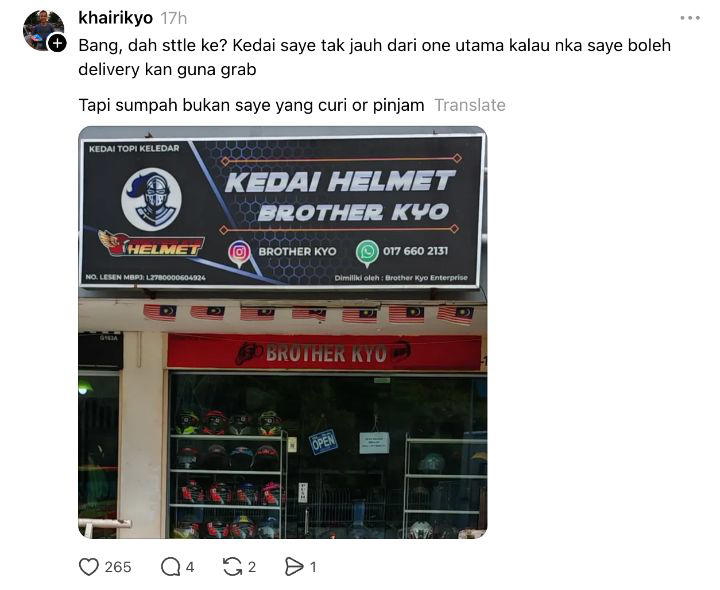Viewport: 720px width, 590px height.
Task: View the 4 replies count
Action: click(x=190, y=567)
